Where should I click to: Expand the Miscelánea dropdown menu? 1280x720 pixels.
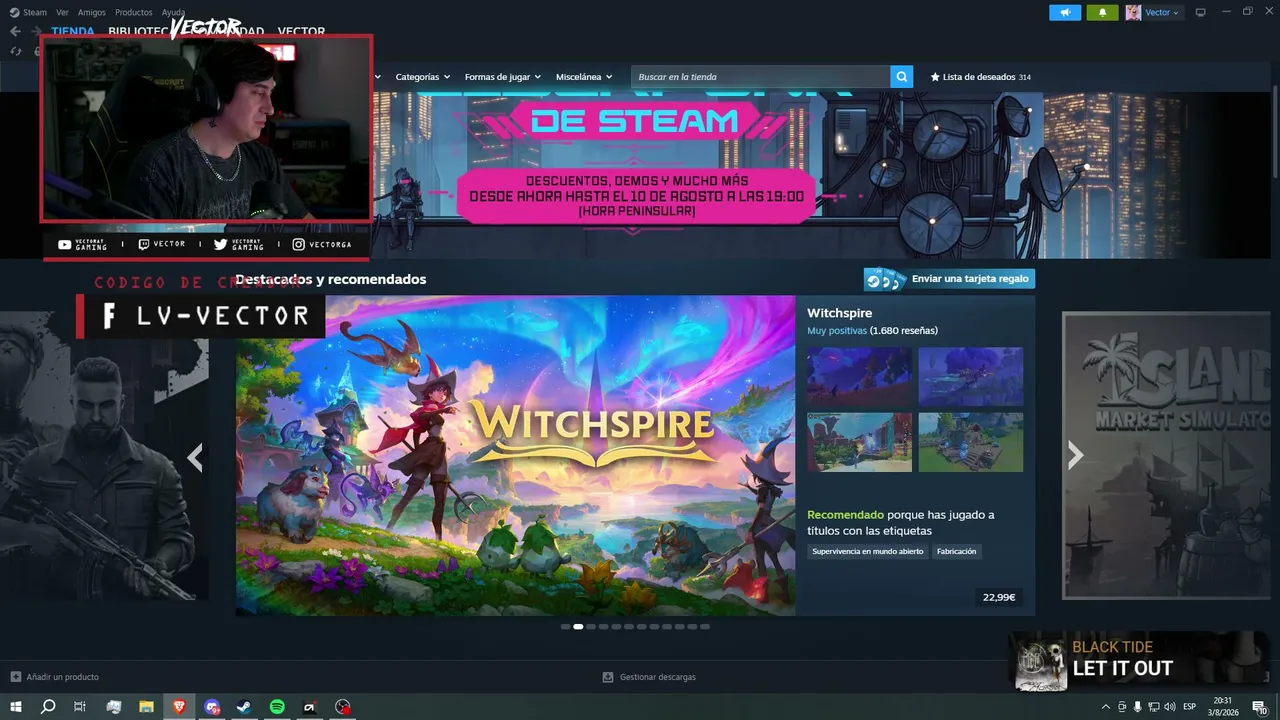[584, 77]
